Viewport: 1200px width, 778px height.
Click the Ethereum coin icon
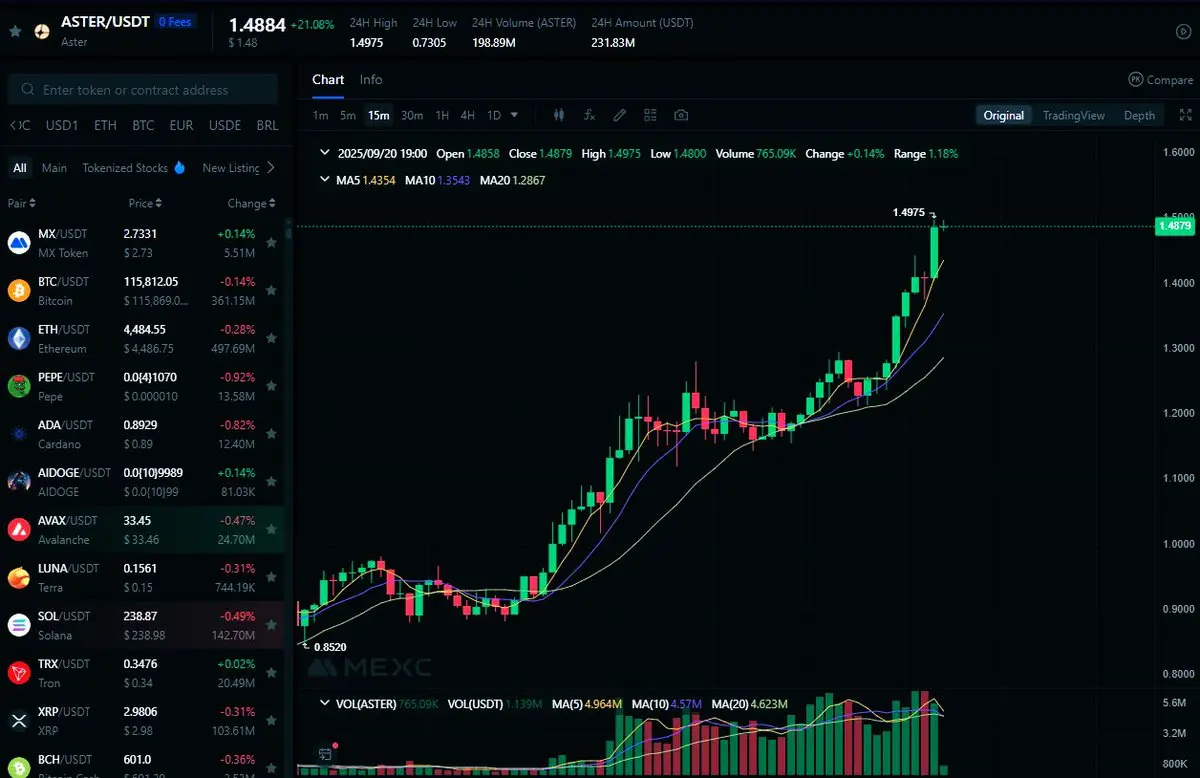point(19,338)
